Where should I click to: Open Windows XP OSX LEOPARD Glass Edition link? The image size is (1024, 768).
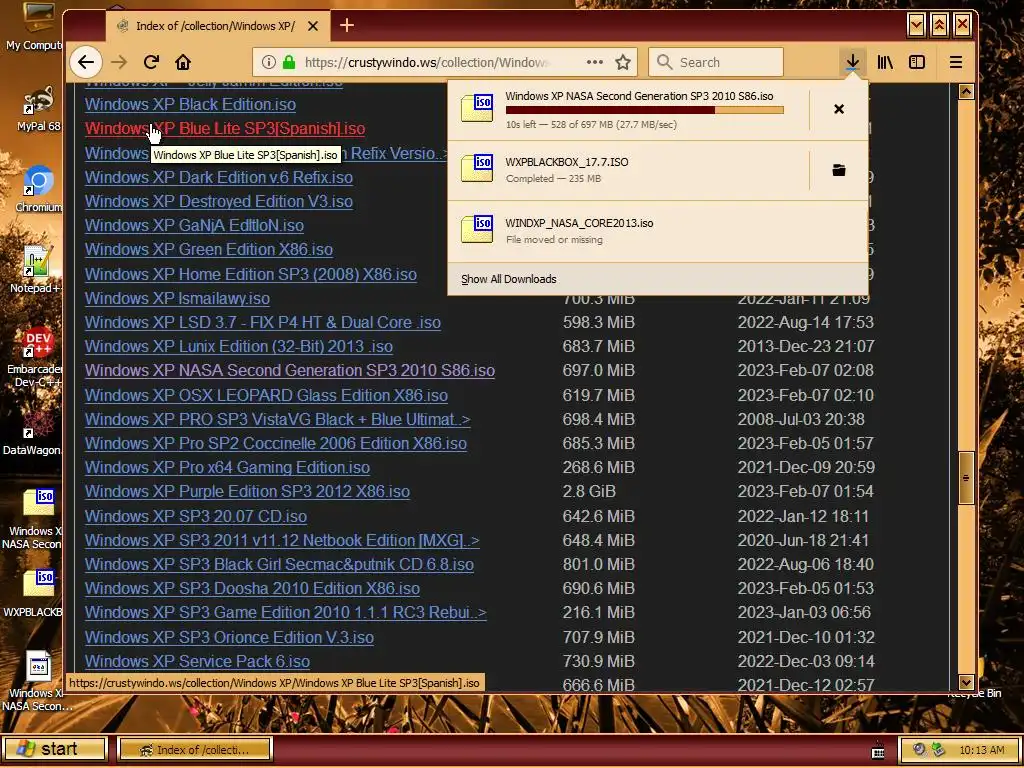coord(266,396)
